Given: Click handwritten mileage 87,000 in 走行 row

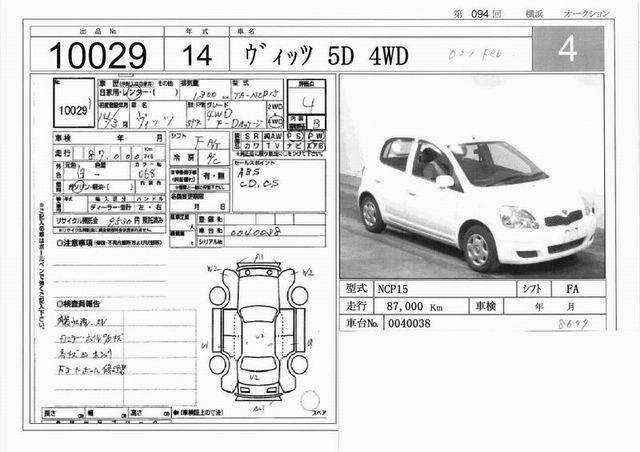Looking at the screenshot, I should tap(114, 155).
